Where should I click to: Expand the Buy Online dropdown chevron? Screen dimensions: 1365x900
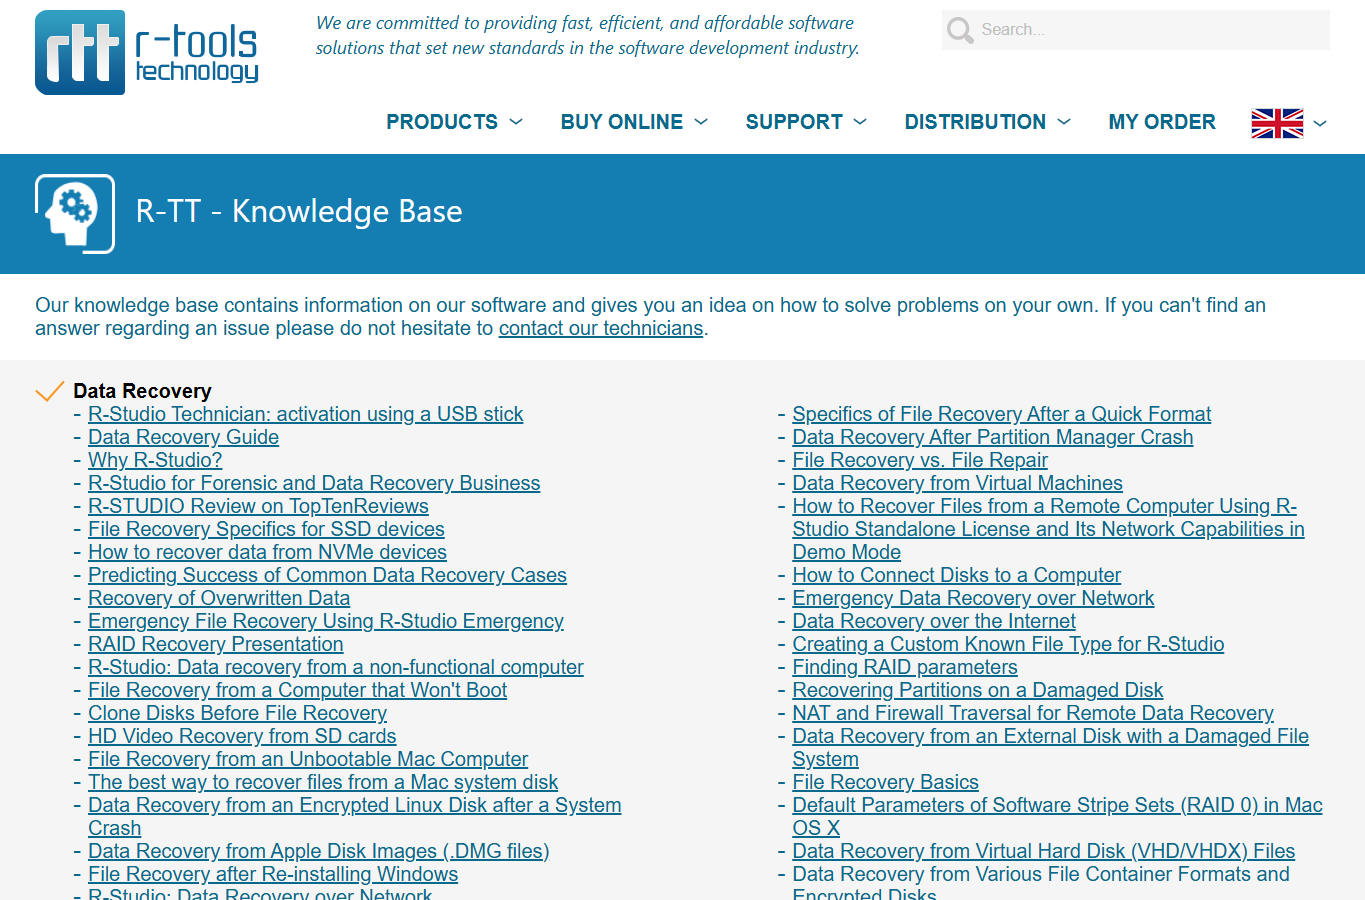(701, 122)
